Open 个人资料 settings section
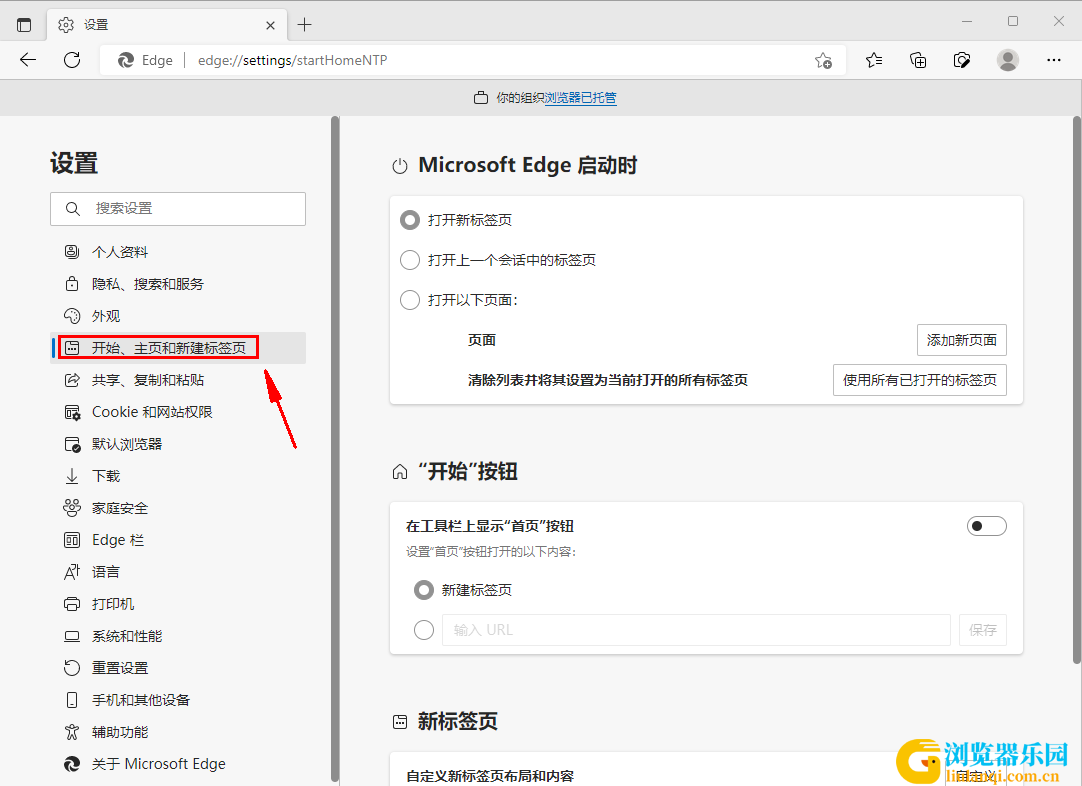 coord(178,252)
